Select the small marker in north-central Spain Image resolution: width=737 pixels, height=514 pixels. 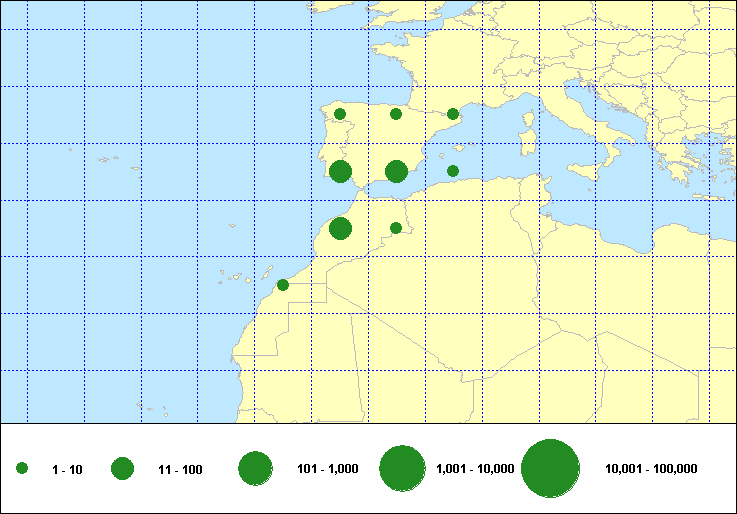(x=396, y=114)
